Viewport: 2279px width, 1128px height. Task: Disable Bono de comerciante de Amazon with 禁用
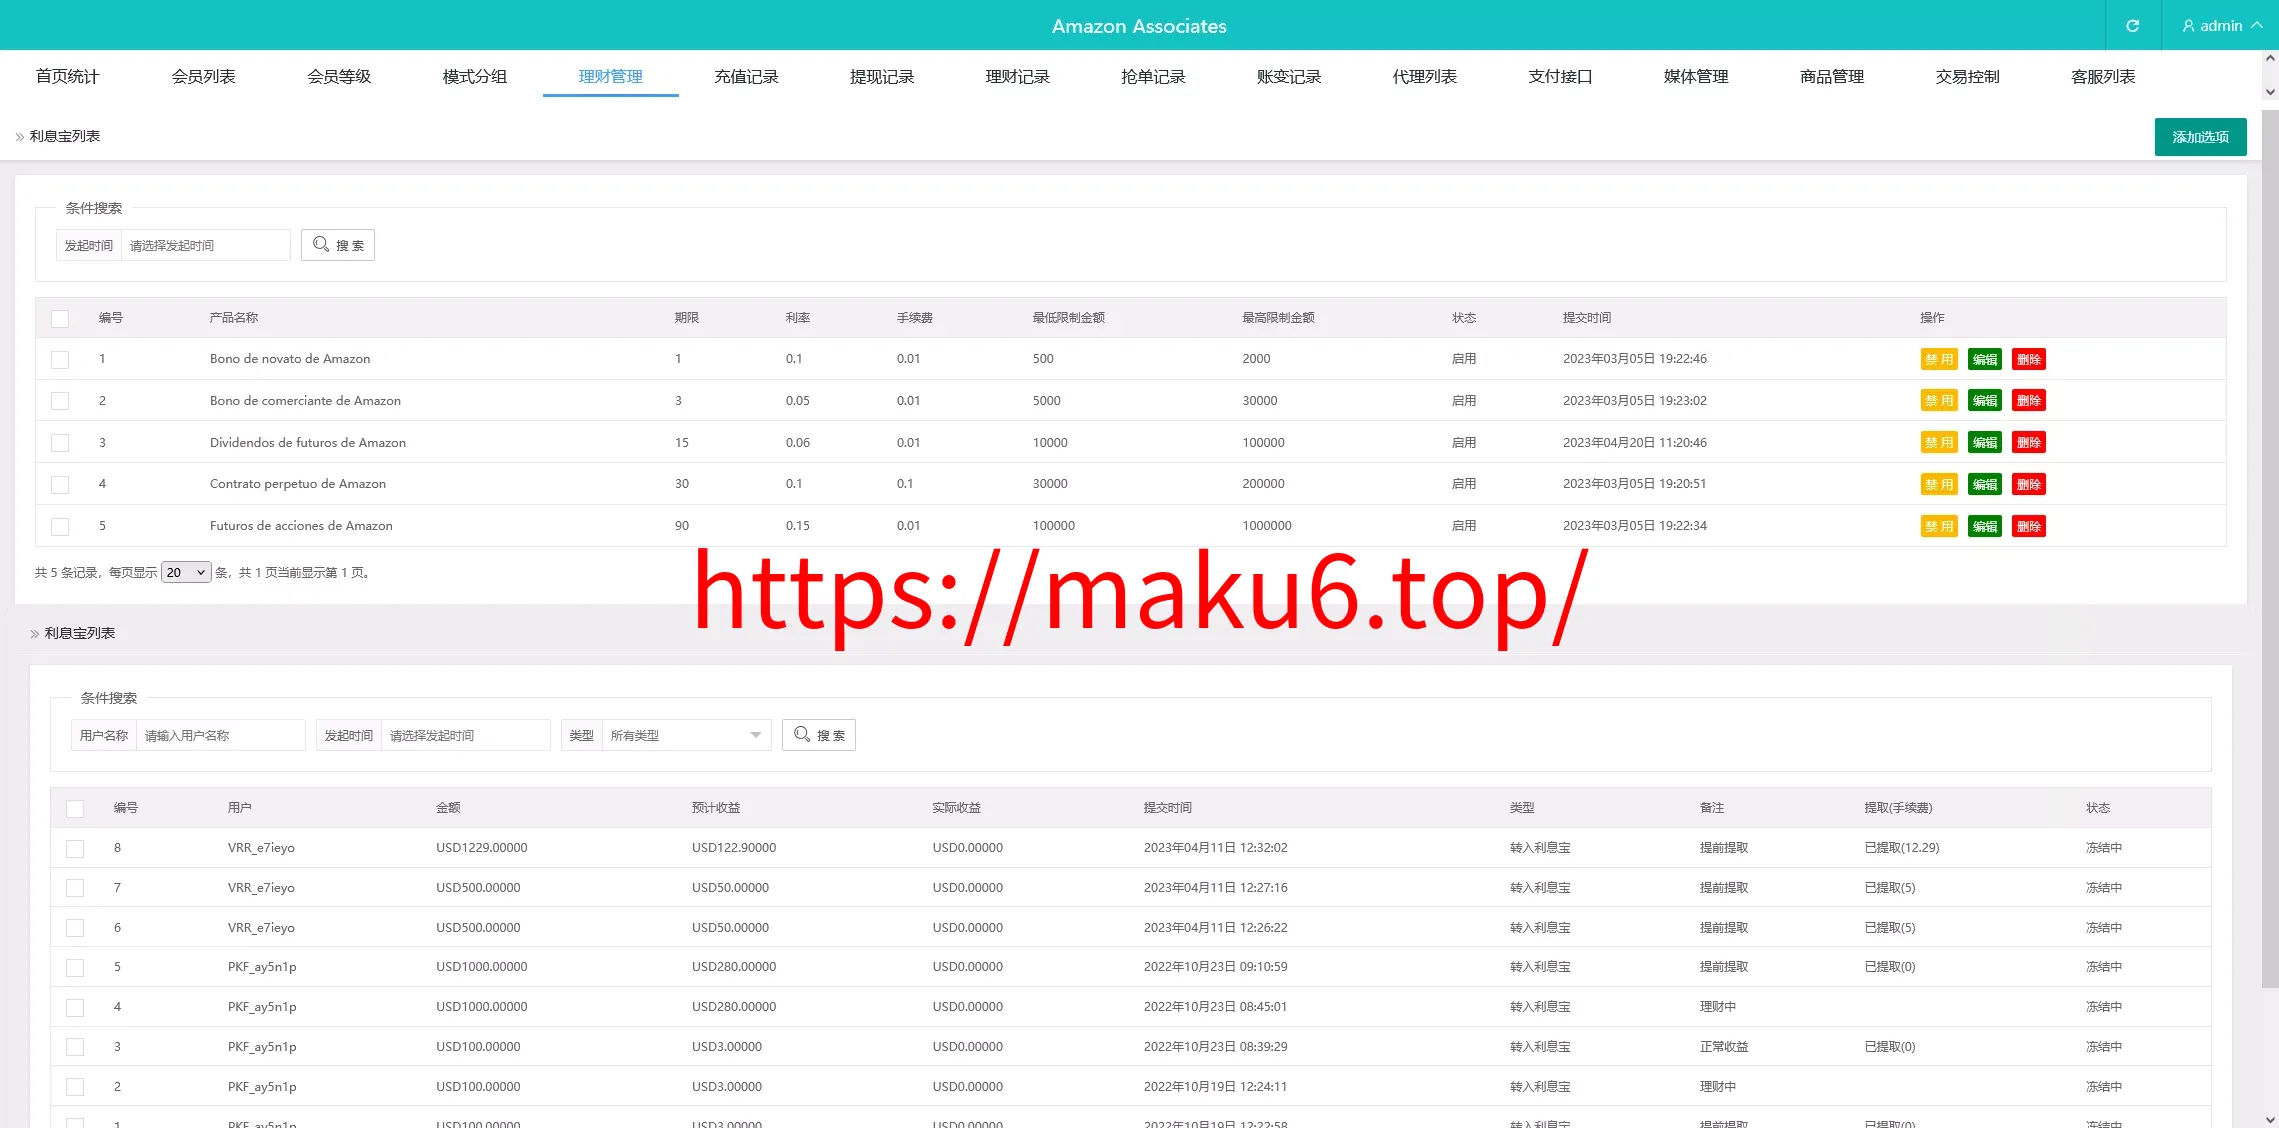pyautogui.click(x=1939, y=401)
